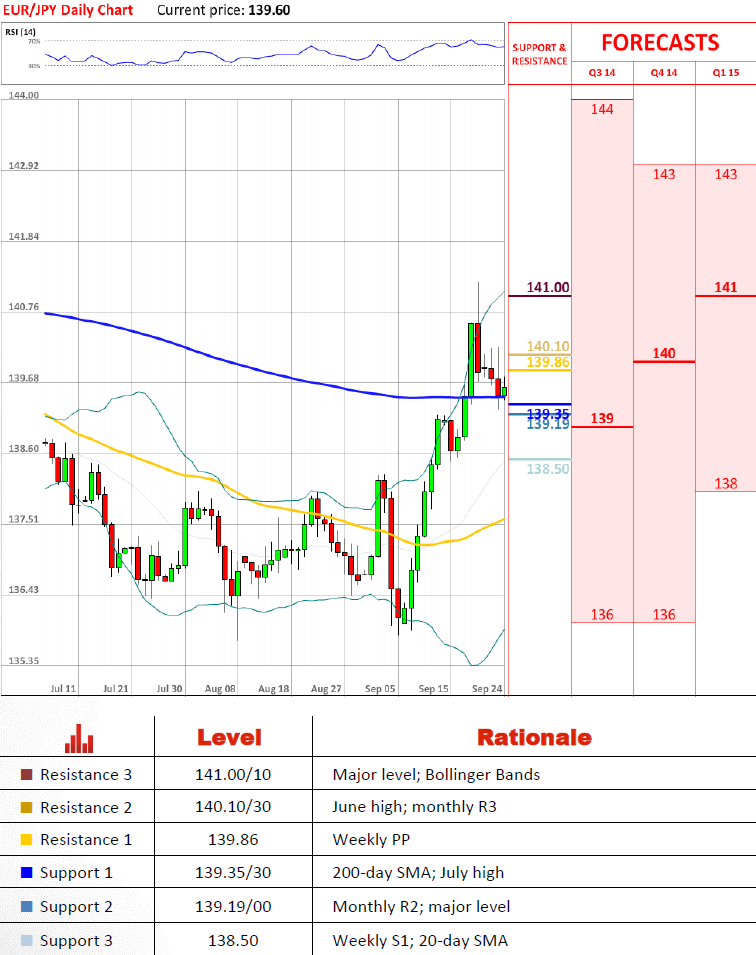The image size is (756, 955).
Task: Click the 141 median forecast in Q1 15
Action: click(726, 287)
